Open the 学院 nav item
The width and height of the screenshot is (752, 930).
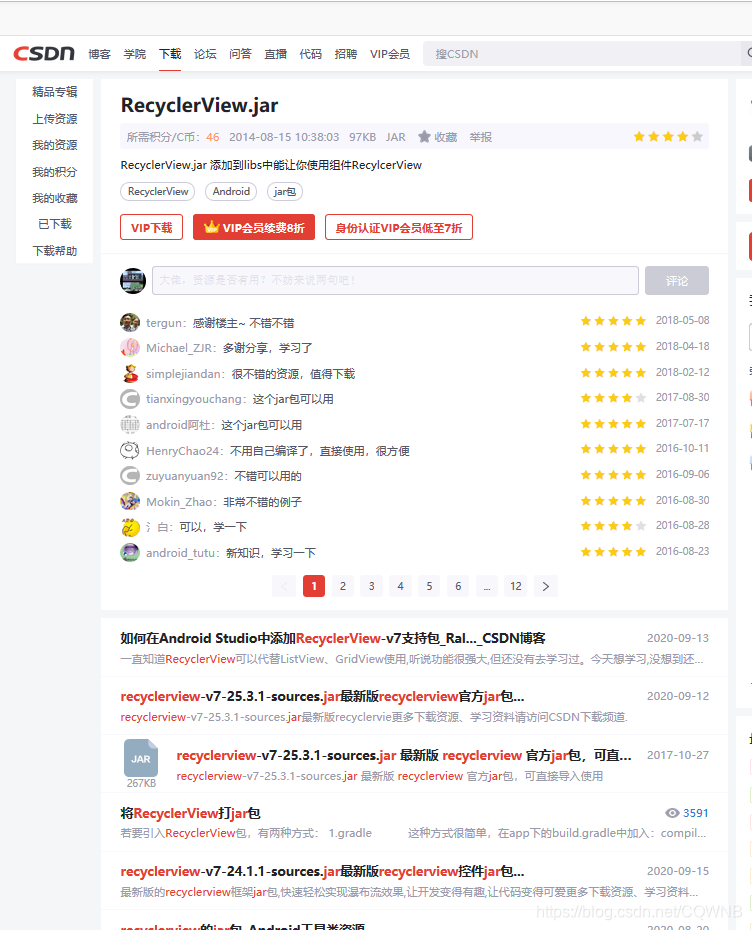(x=135, y=54)
